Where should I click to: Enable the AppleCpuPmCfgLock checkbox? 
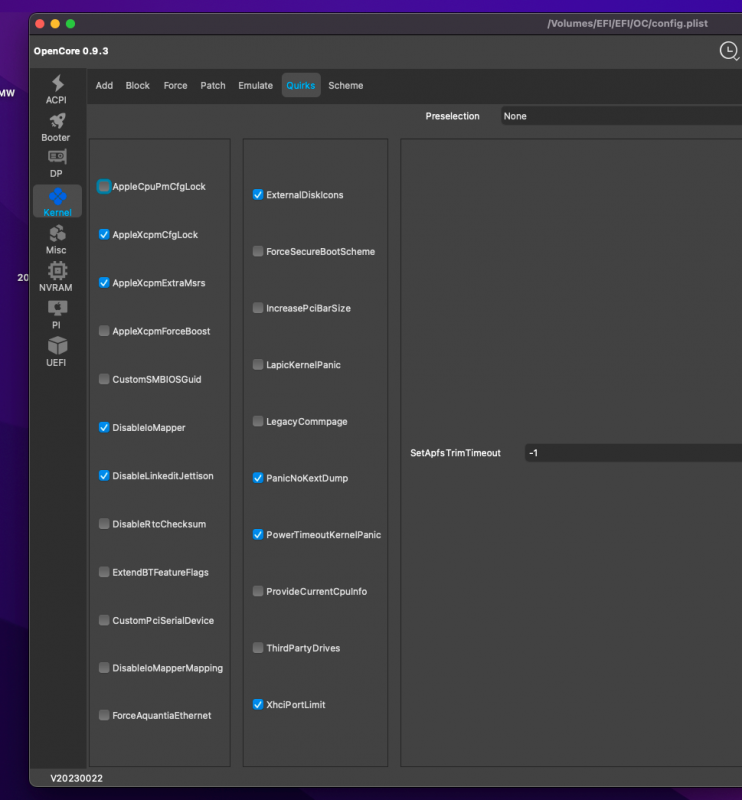pyautogui.click(x=104, y=187)
